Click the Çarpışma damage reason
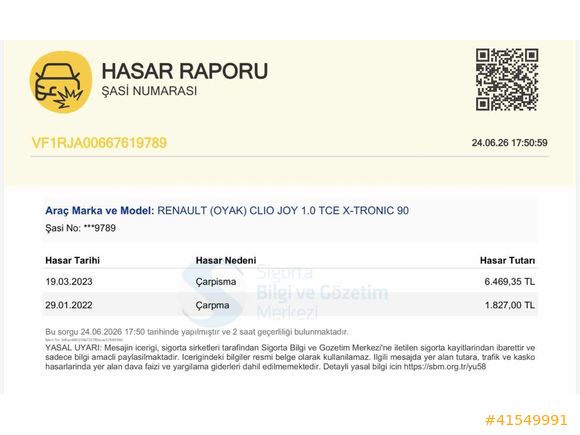This screenshot has height=435, width=580. click(x=216, y=282)
